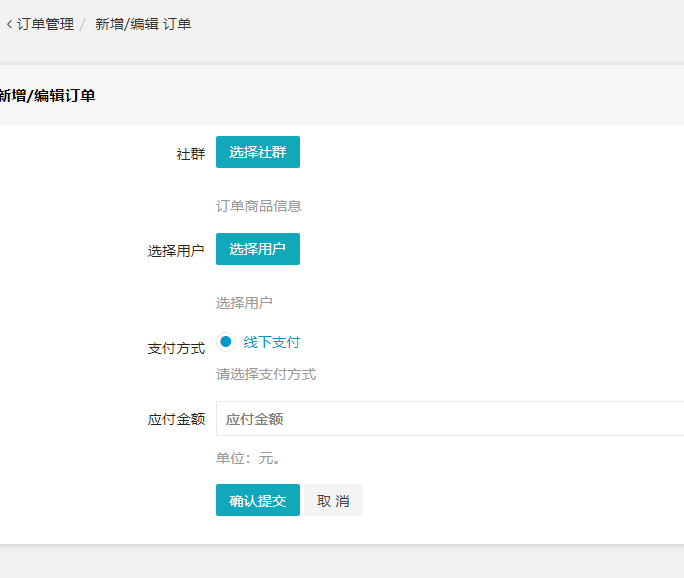Submit the order with 确认提交
Screen dimensions: 684x578
click(x=258, y=500)
